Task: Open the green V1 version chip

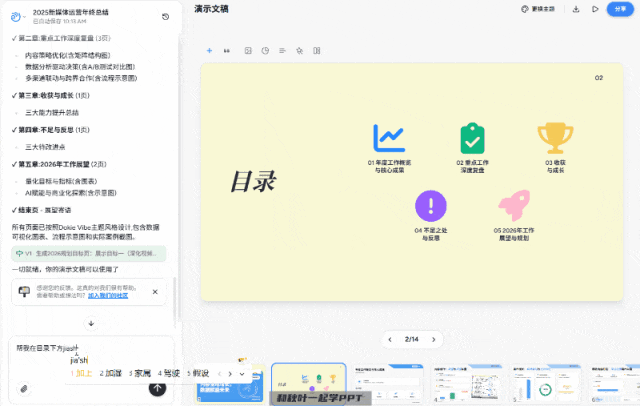Action: [89, 253]
